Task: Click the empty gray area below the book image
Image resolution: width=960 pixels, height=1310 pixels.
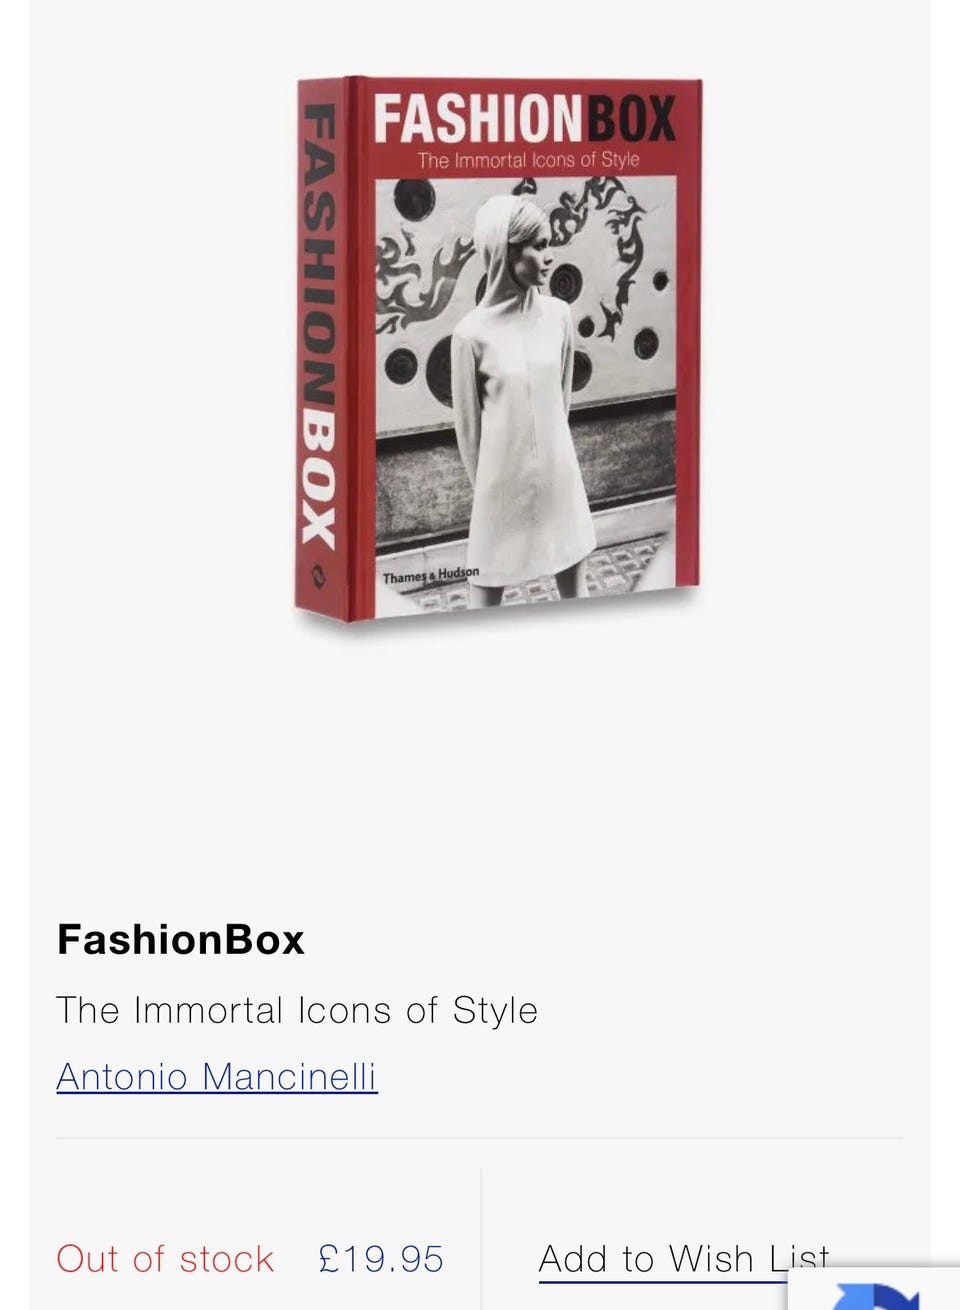Action: [480, 760]
